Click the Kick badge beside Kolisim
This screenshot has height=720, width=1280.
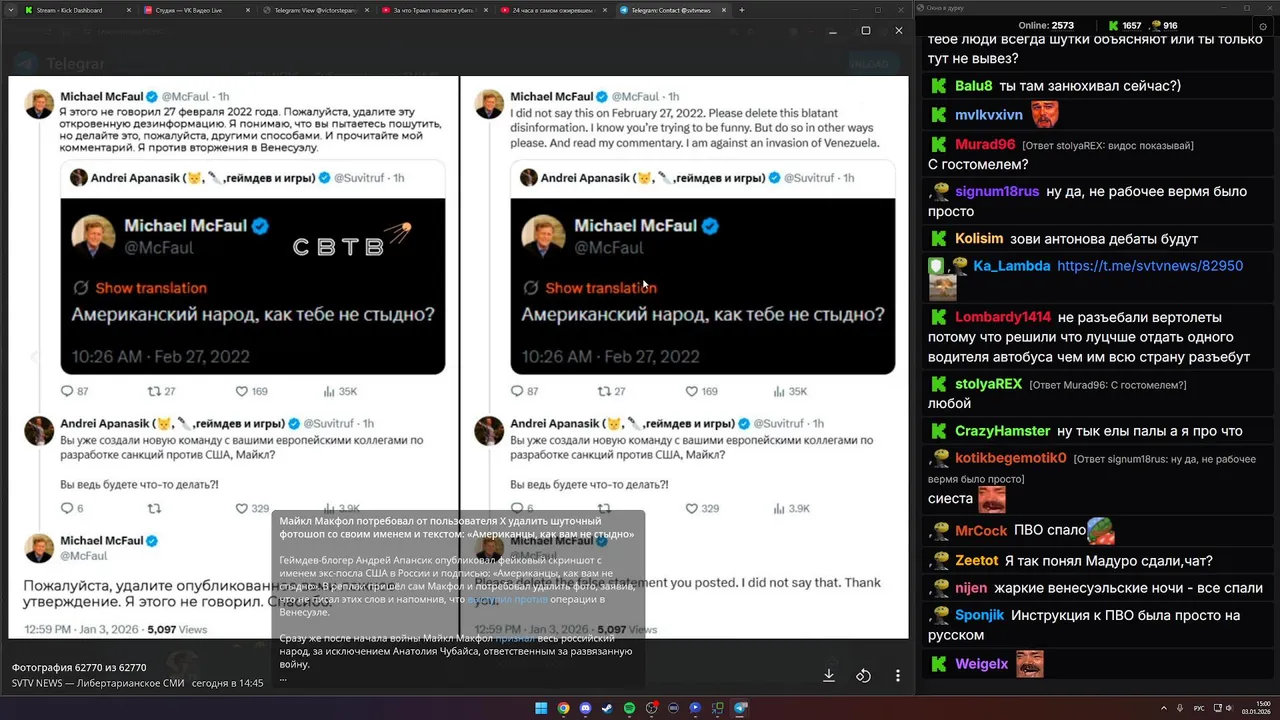(x=938, y=239)
